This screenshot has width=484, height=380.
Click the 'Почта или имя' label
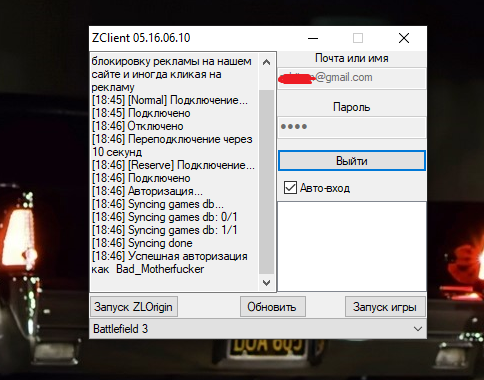(x=352, y=58)
